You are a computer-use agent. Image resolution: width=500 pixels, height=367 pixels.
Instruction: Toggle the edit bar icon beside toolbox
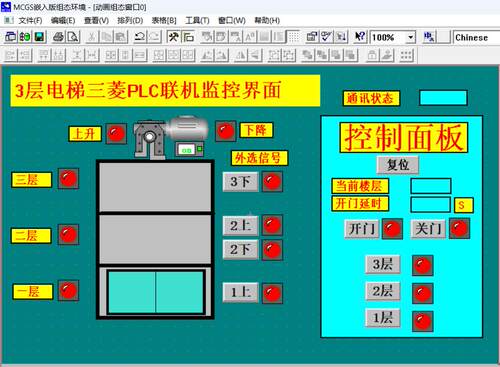pyautogui.click(x=188, y=37)
